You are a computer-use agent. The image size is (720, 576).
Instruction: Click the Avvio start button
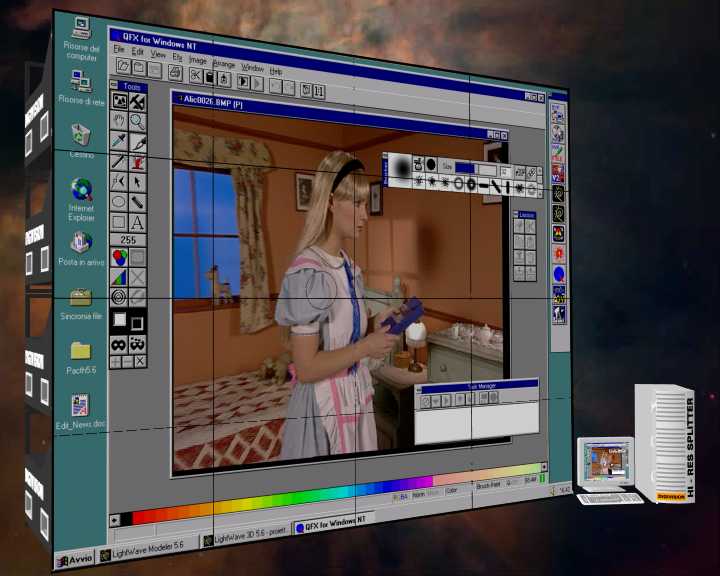[x=75, y=559]
